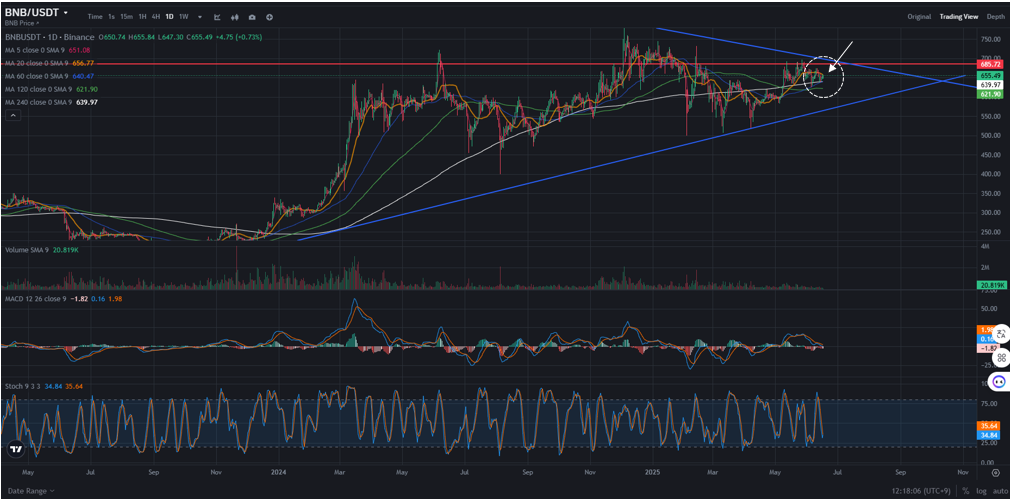Click the 2025 label on time axis

tap(653, 473)
